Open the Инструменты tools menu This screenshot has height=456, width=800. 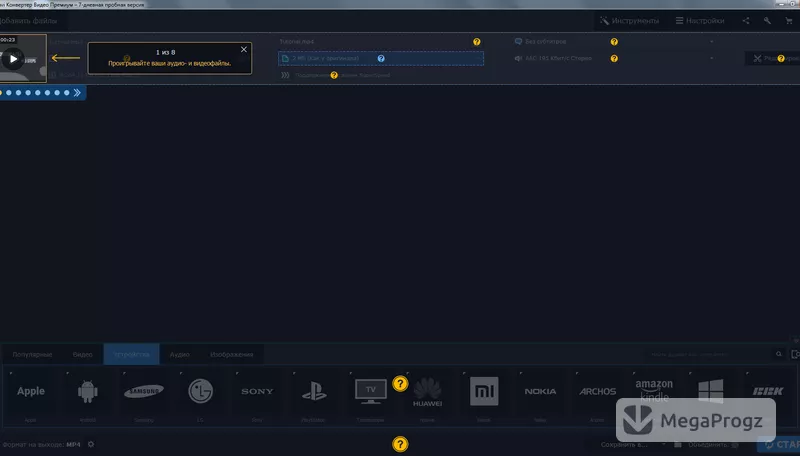pos(629,21)
